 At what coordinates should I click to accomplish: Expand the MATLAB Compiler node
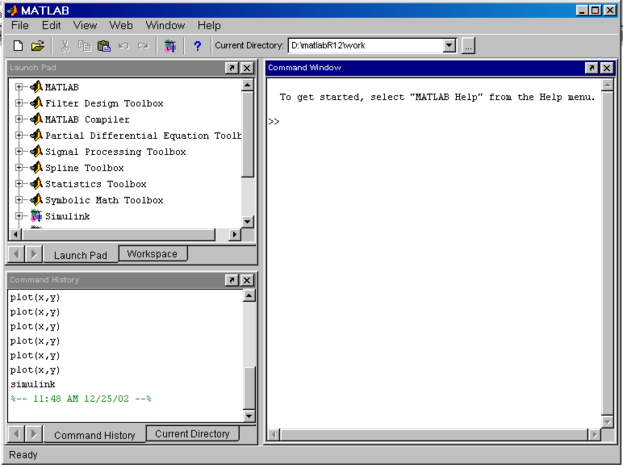(x=19, y=119)
